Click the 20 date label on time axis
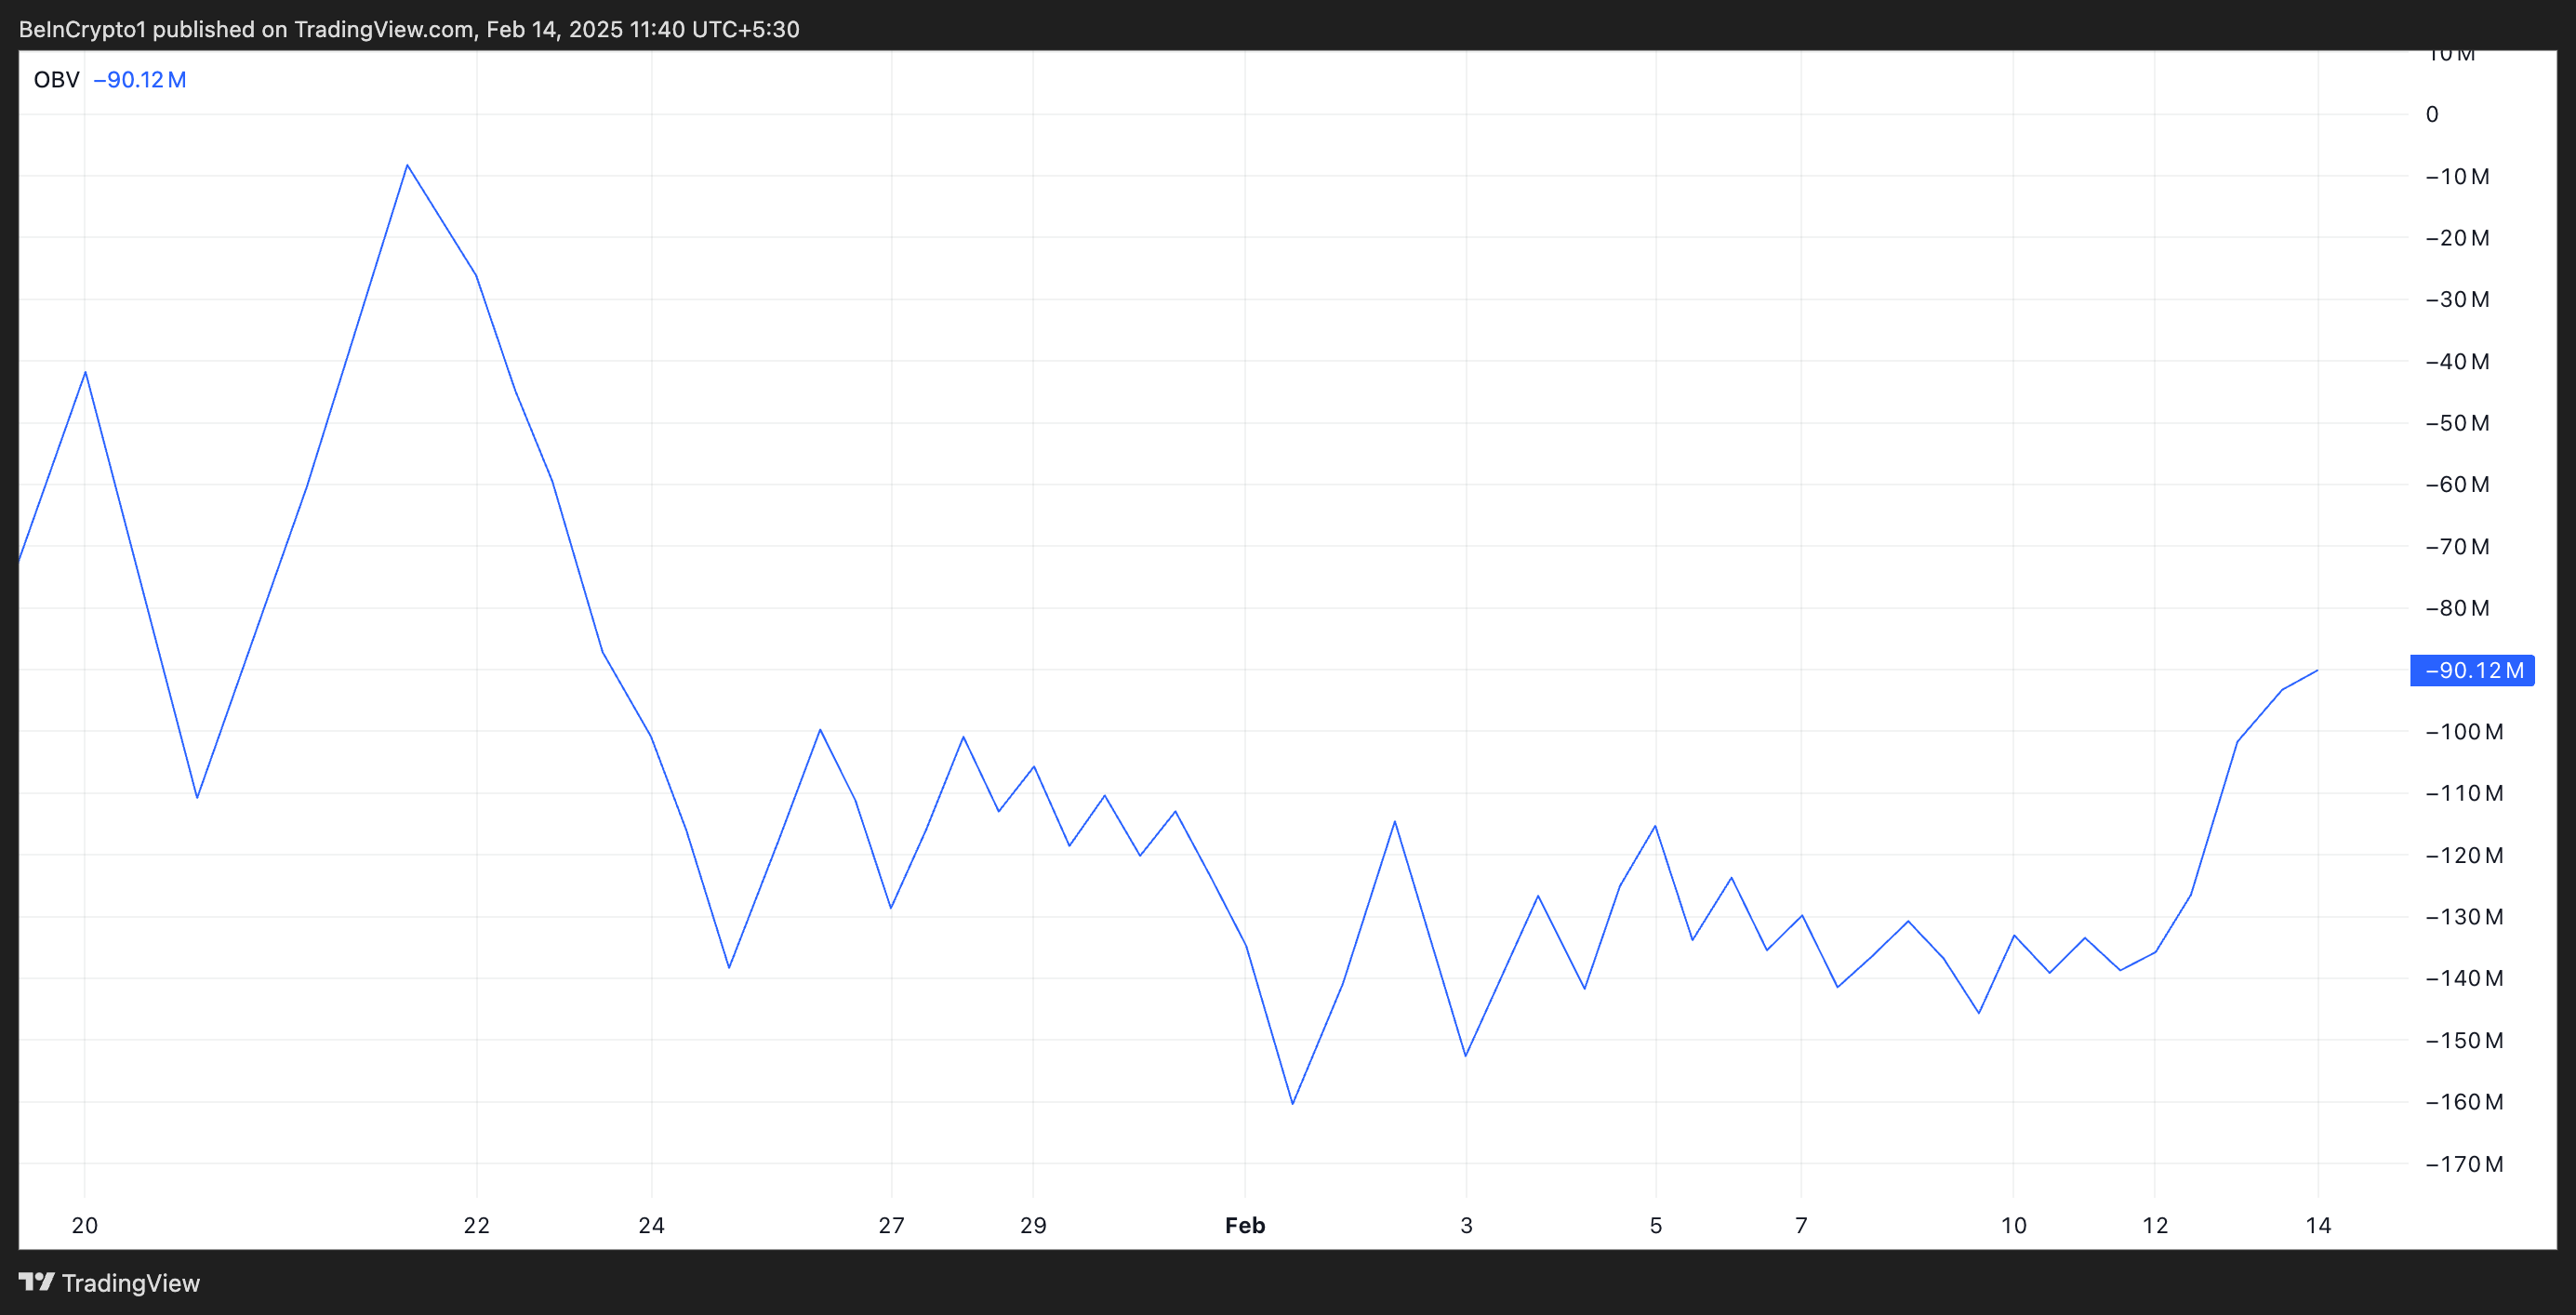The height and width of the screenshot is (1315, 2576). click(85, 1225)
